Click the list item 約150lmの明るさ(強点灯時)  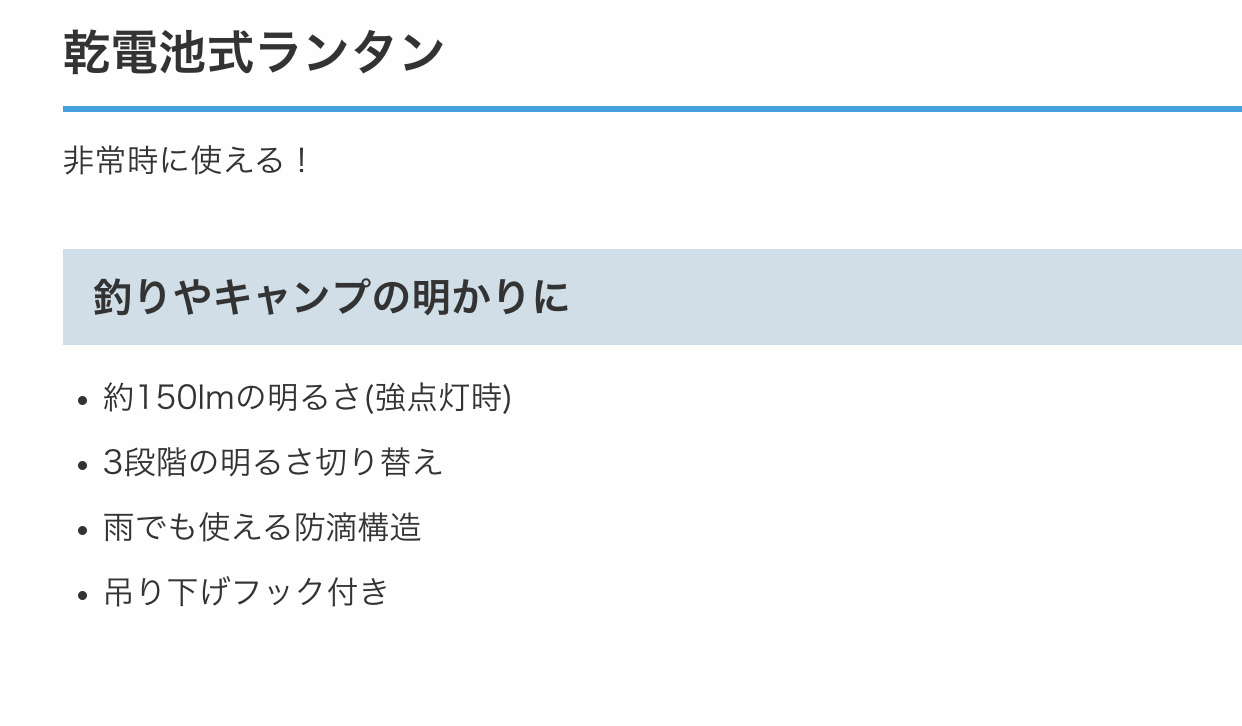[x=307, y=398]
